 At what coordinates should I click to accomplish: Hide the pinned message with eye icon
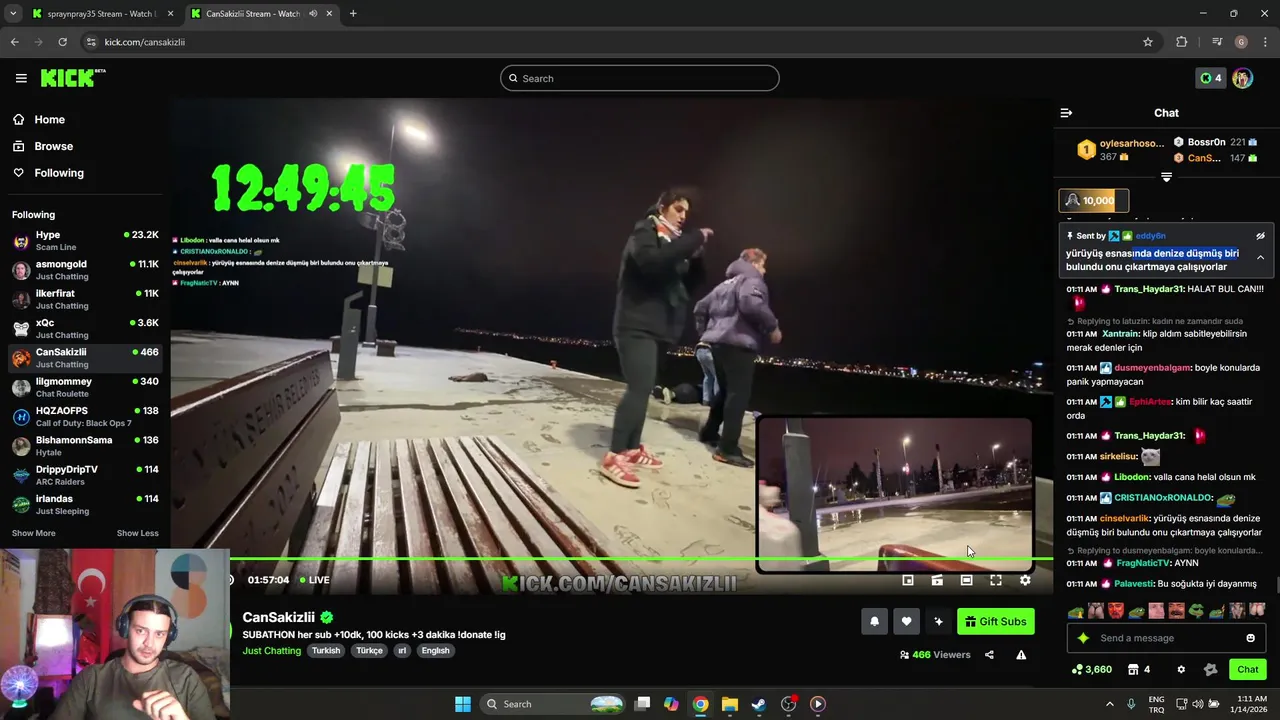(1260, 236)
